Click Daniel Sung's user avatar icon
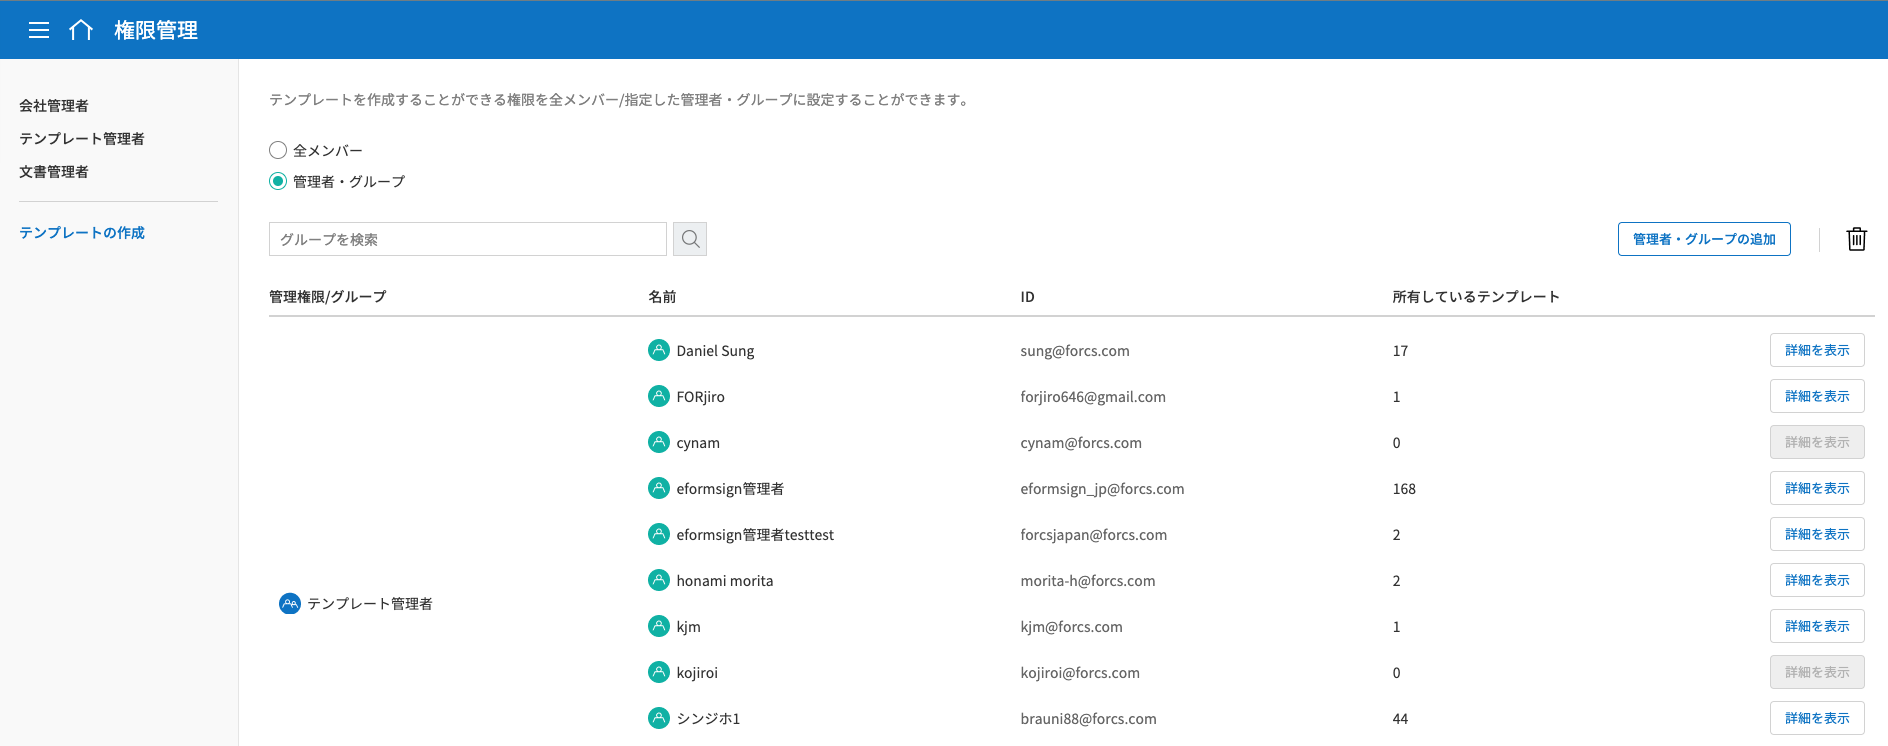1888x746 pixels. point(659,350)
